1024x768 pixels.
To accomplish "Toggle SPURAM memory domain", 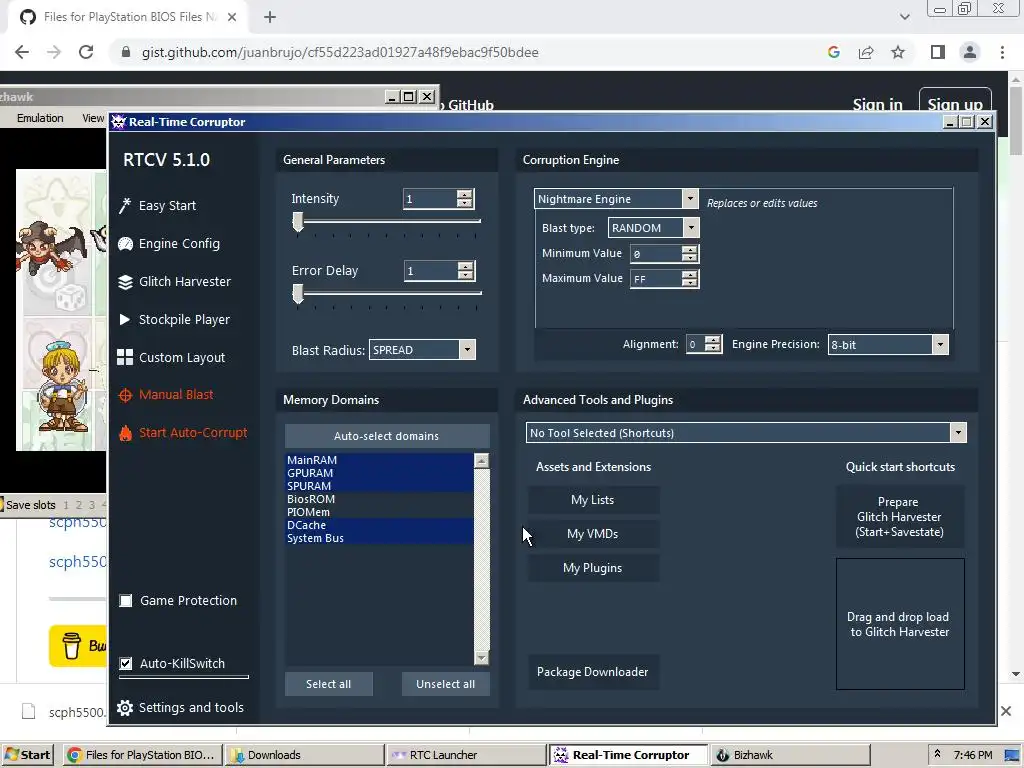I will coord(379,486).
